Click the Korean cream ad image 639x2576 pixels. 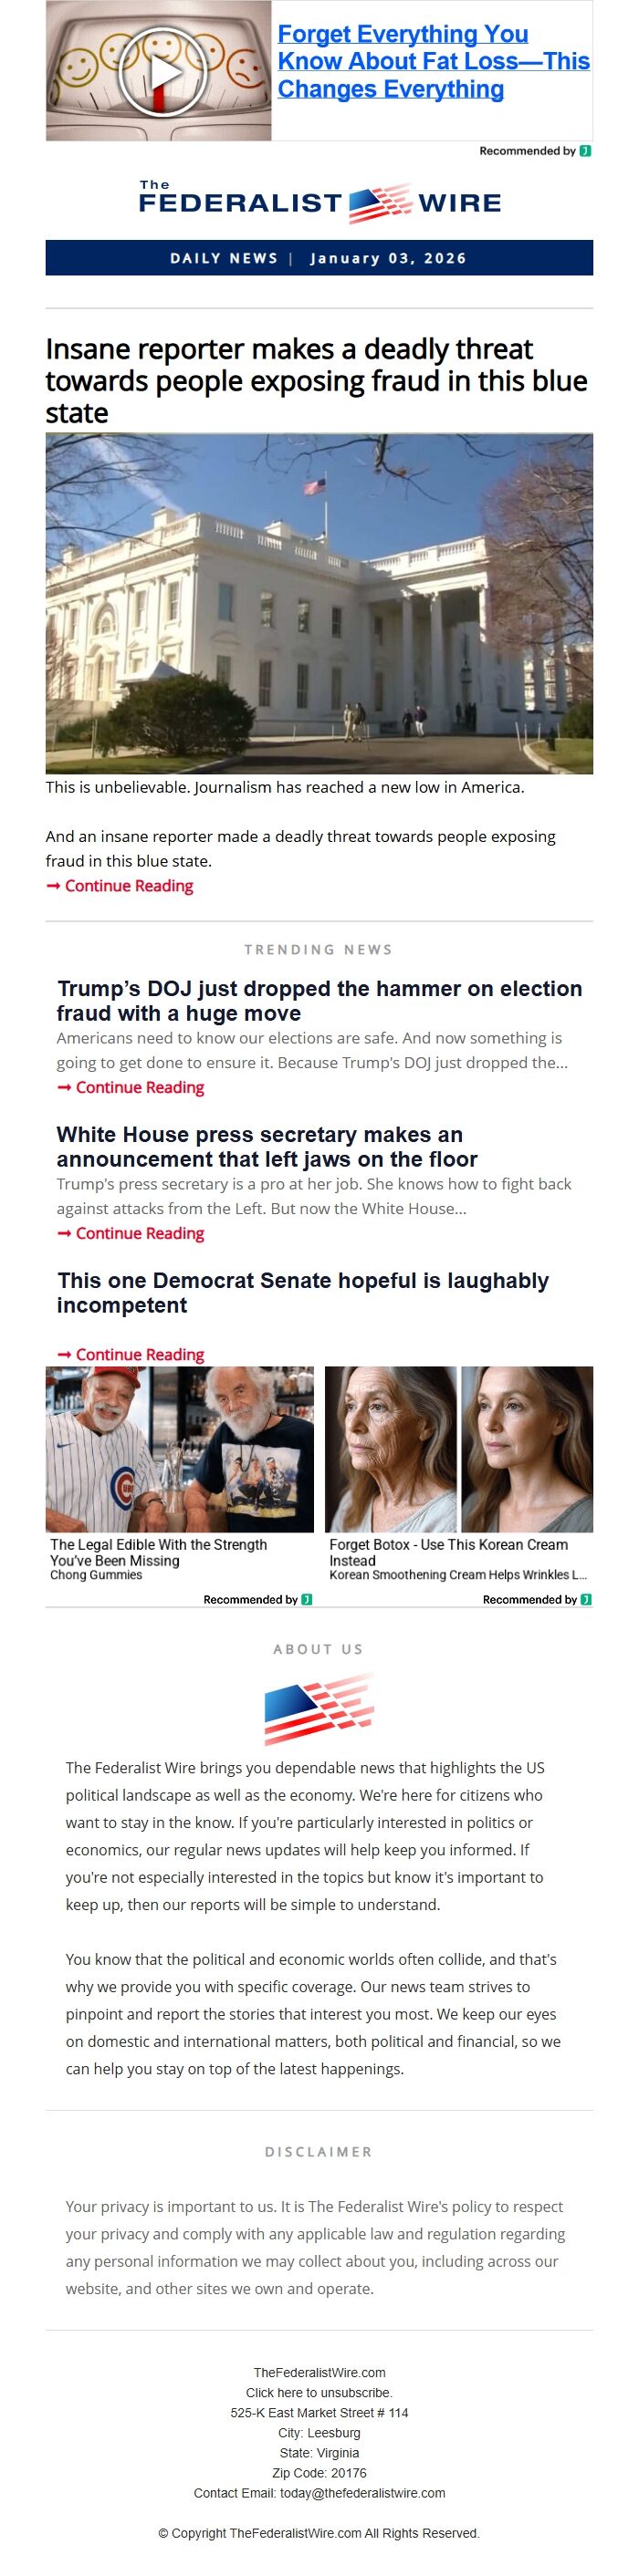coord(458,1449)
